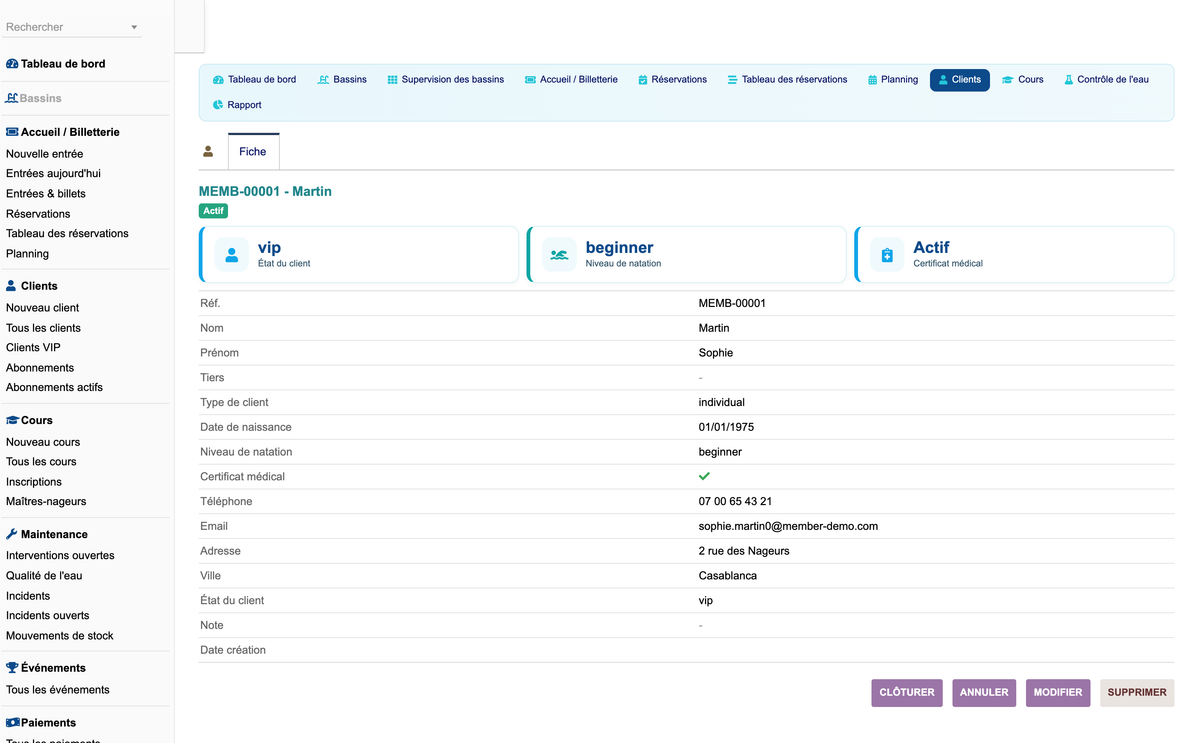Click the swimmer icon in the beginner card
The width and height of the screenshot is (1200, 743).
point(559,255)
